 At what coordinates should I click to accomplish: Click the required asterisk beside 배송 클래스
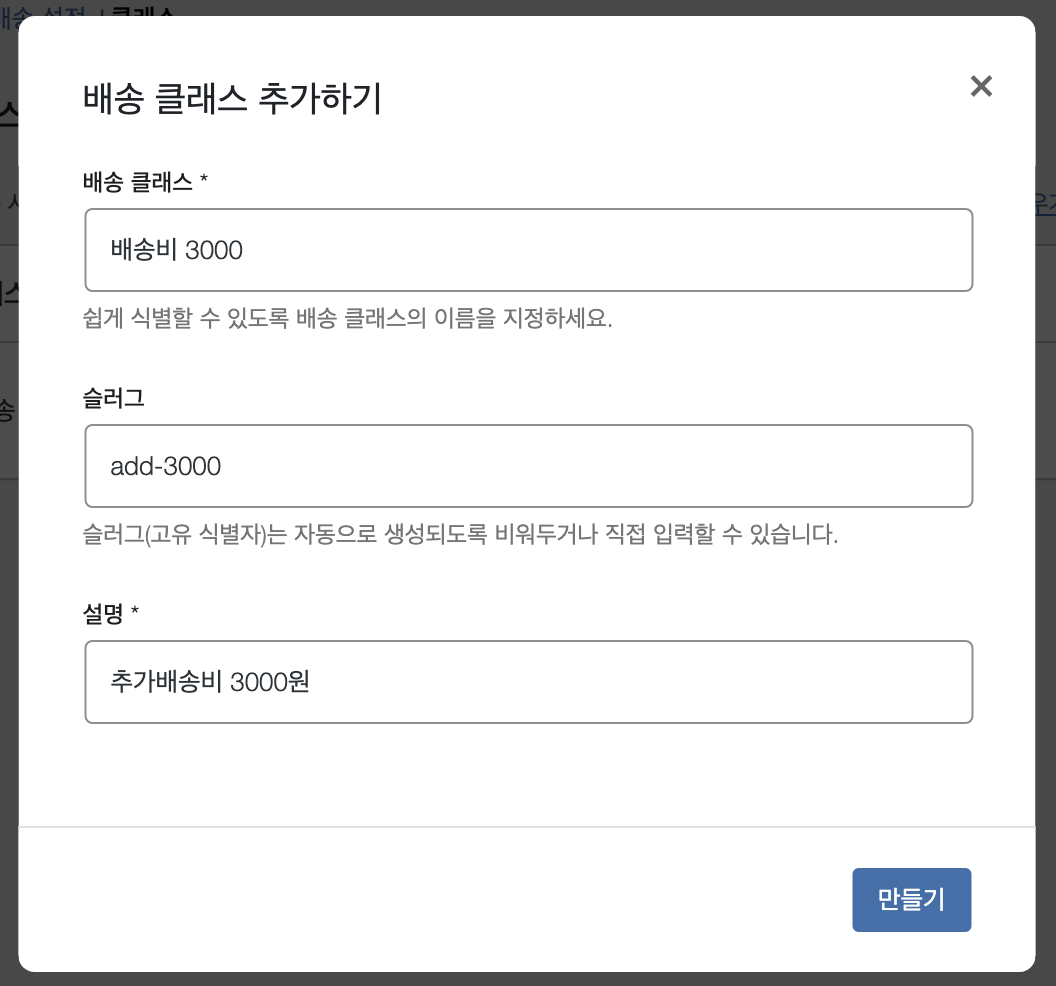(204, 179)
